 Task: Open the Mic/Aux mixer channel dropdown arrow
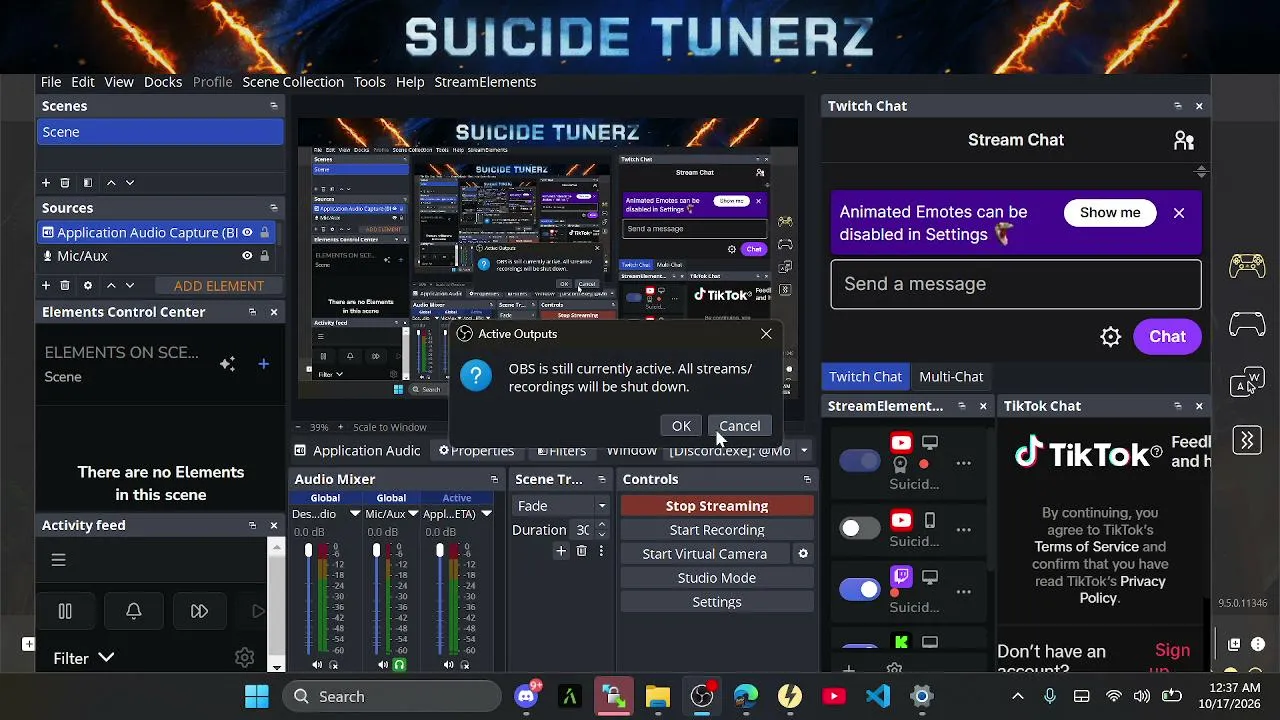[x=412, y=514]
